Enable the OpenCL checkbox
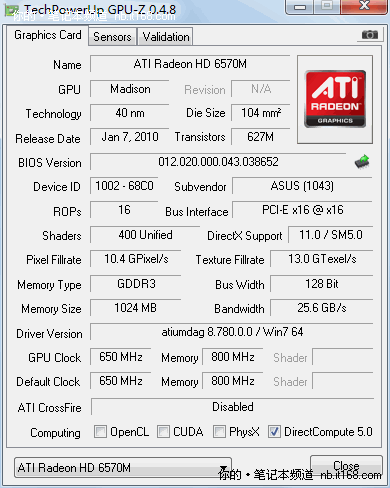 point(100,432)
